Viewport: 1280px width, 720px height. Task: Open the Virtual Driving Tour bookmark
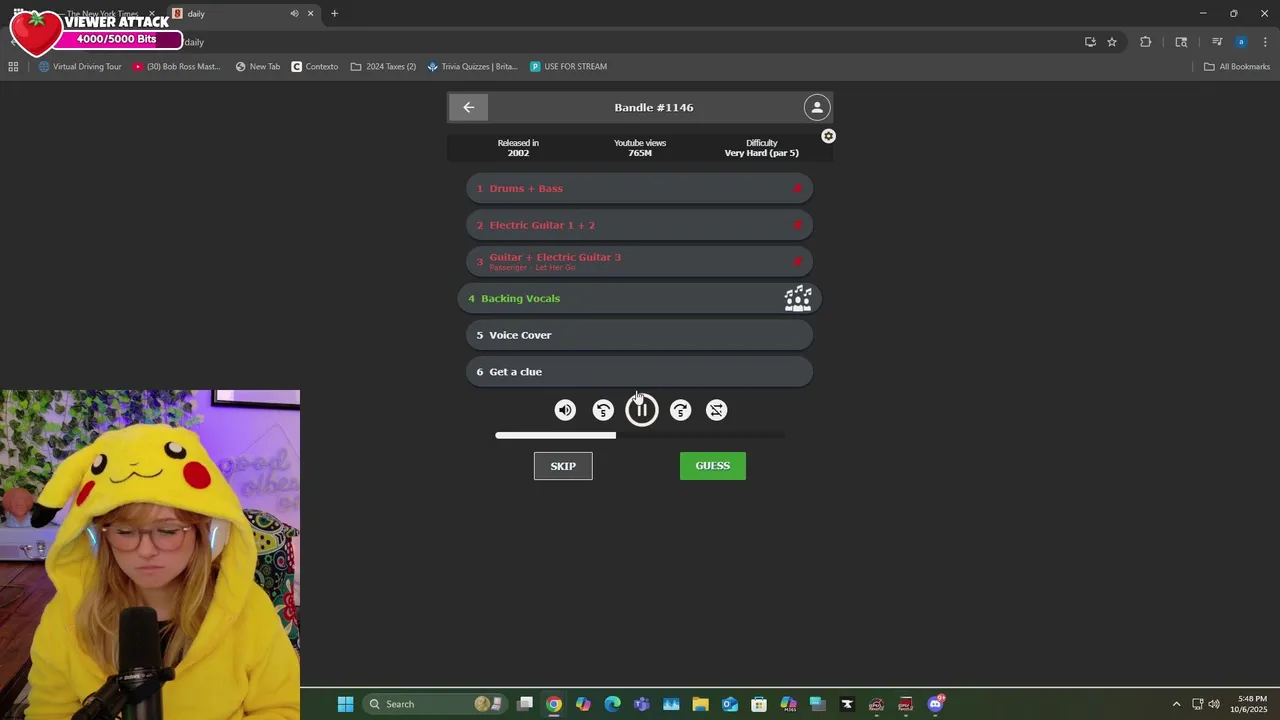click(x=80, y=67)
